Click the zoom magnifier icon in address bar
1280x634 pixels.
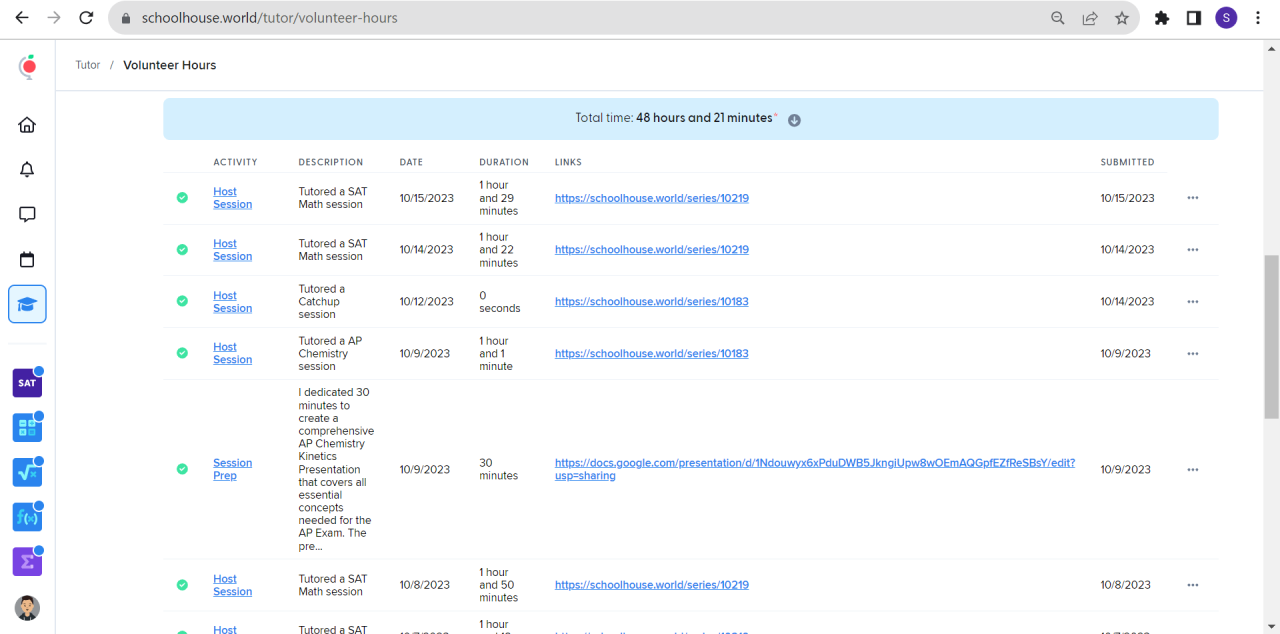tap(1058, 18)
